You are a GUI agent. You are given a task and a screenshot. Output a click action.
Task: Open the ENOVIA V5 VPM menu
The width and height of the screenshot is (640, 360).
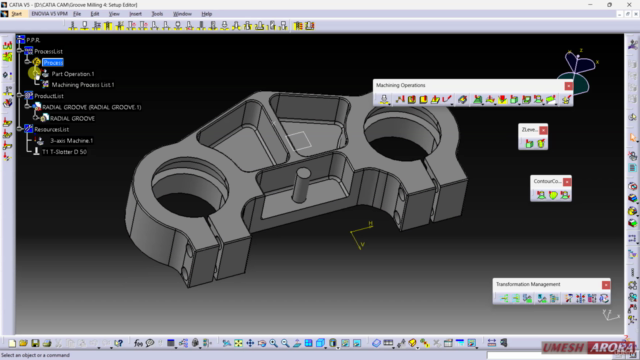49,14
